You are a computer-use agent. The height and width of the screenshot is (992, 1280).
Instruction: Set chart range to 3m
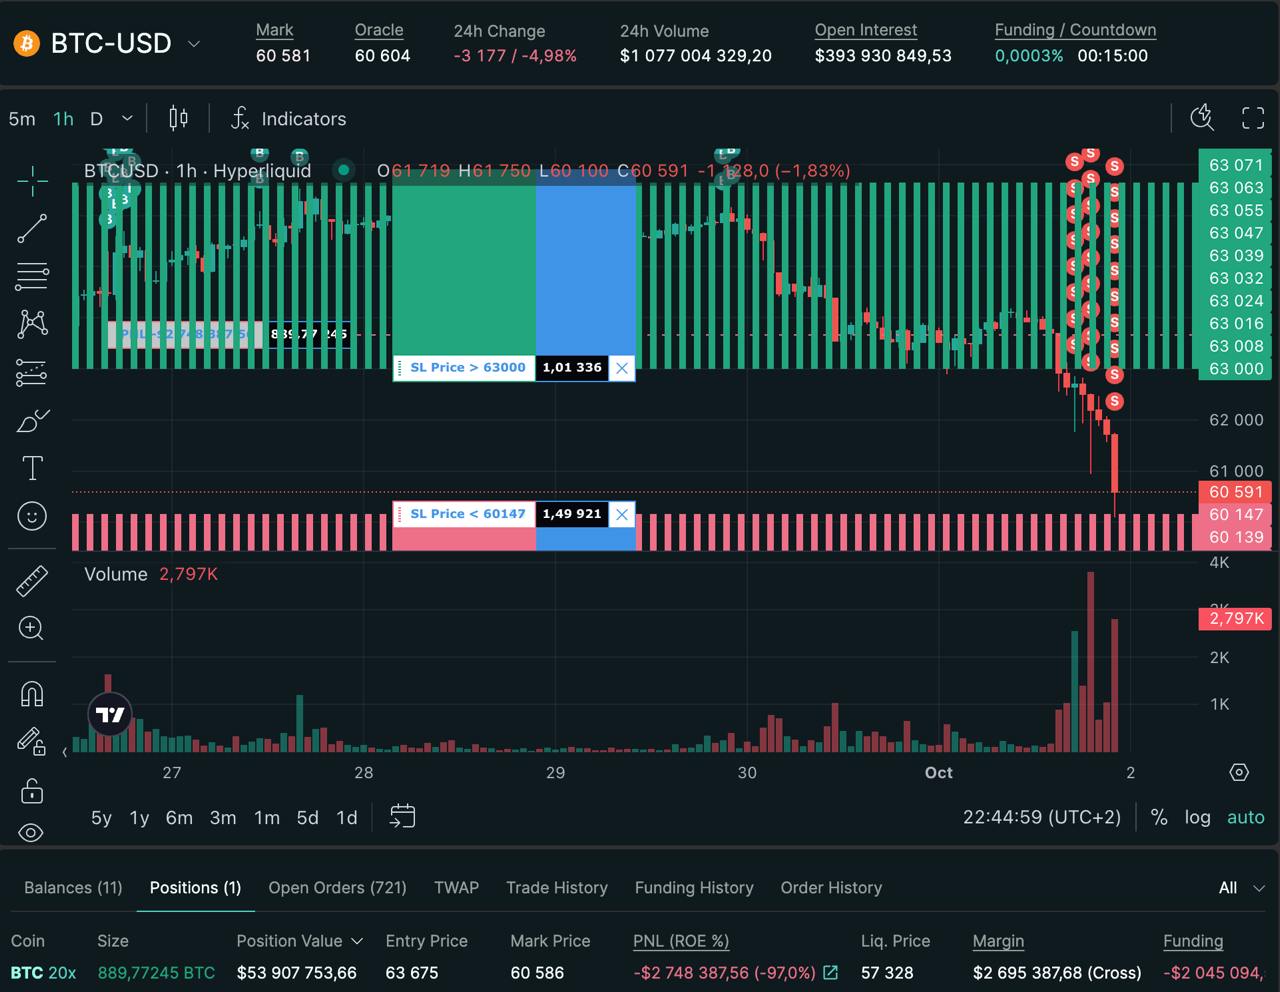[x=223, y=818]
